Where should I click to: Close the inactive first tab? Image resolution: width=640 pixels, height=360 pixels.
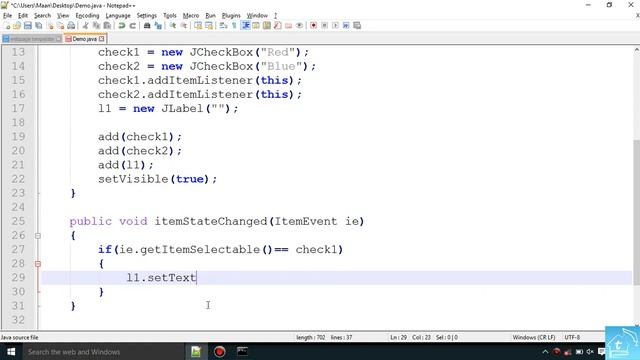click(59, 39)
